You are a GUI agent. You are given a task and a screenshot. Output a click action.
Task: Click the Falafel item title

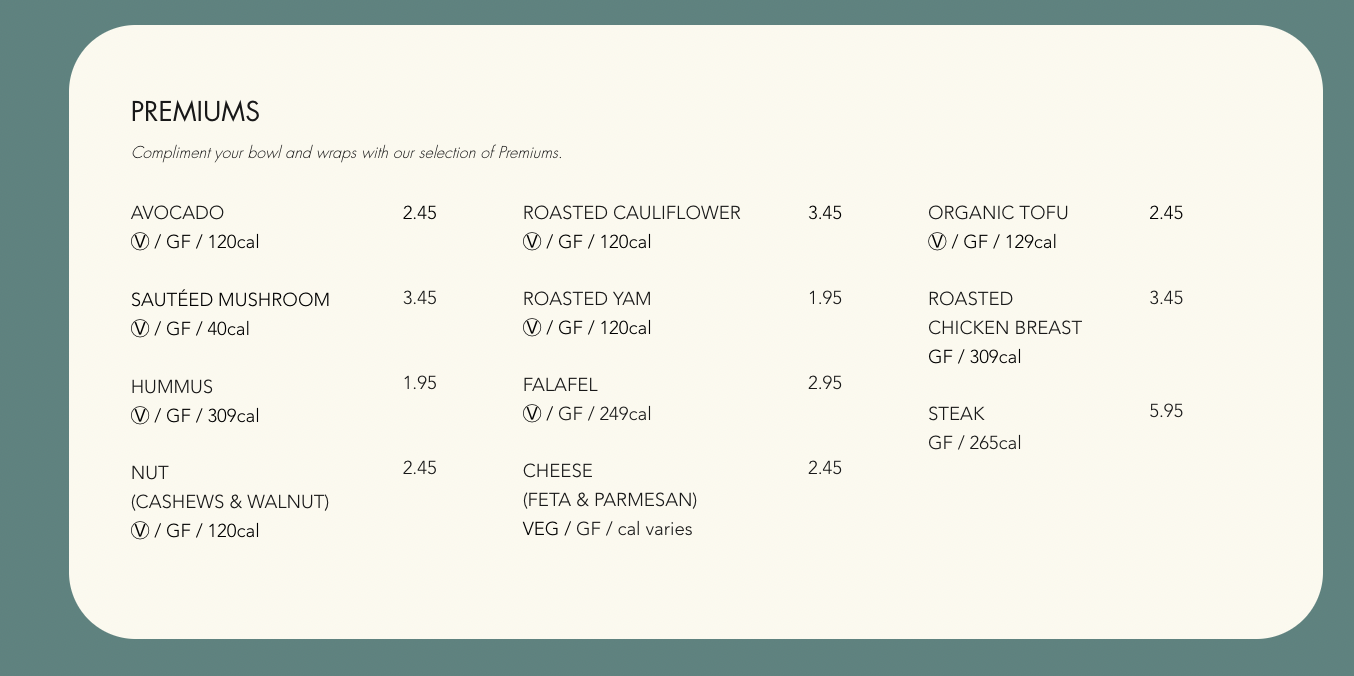[560, 385]
